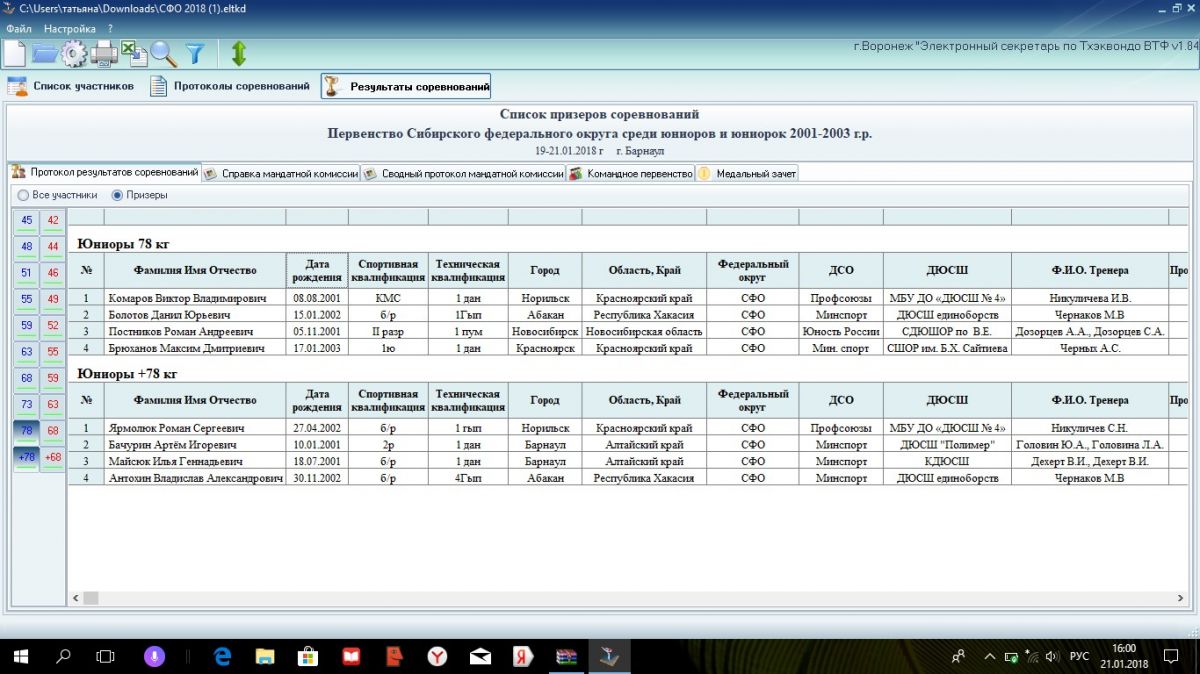The height and width of the screenshot is (674, 1200).
Task: Toggle the red +68 weight category button
Action: (x=53, y=457)
